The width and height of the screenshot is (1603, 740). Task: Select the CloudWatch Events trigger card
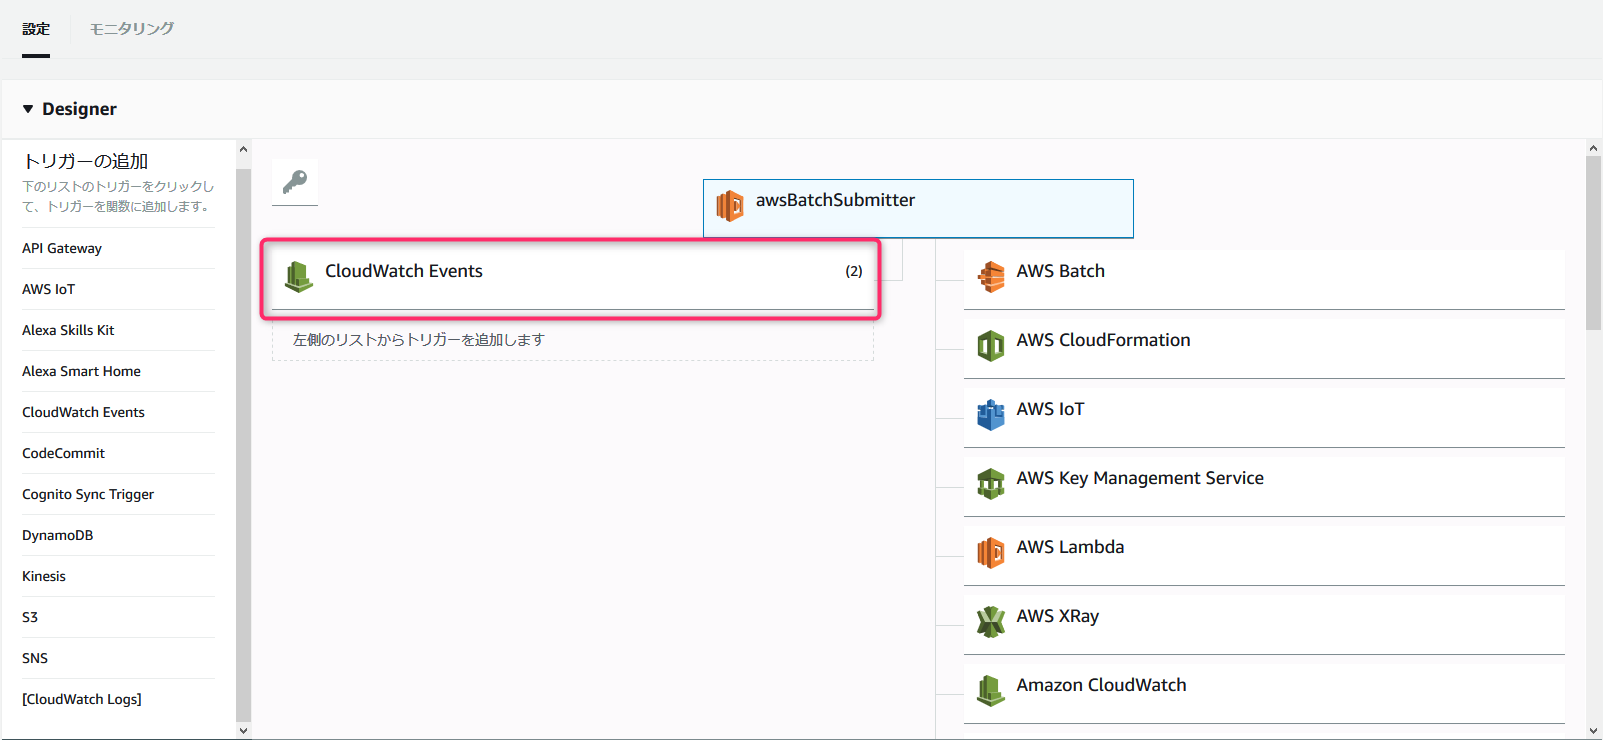572,279
